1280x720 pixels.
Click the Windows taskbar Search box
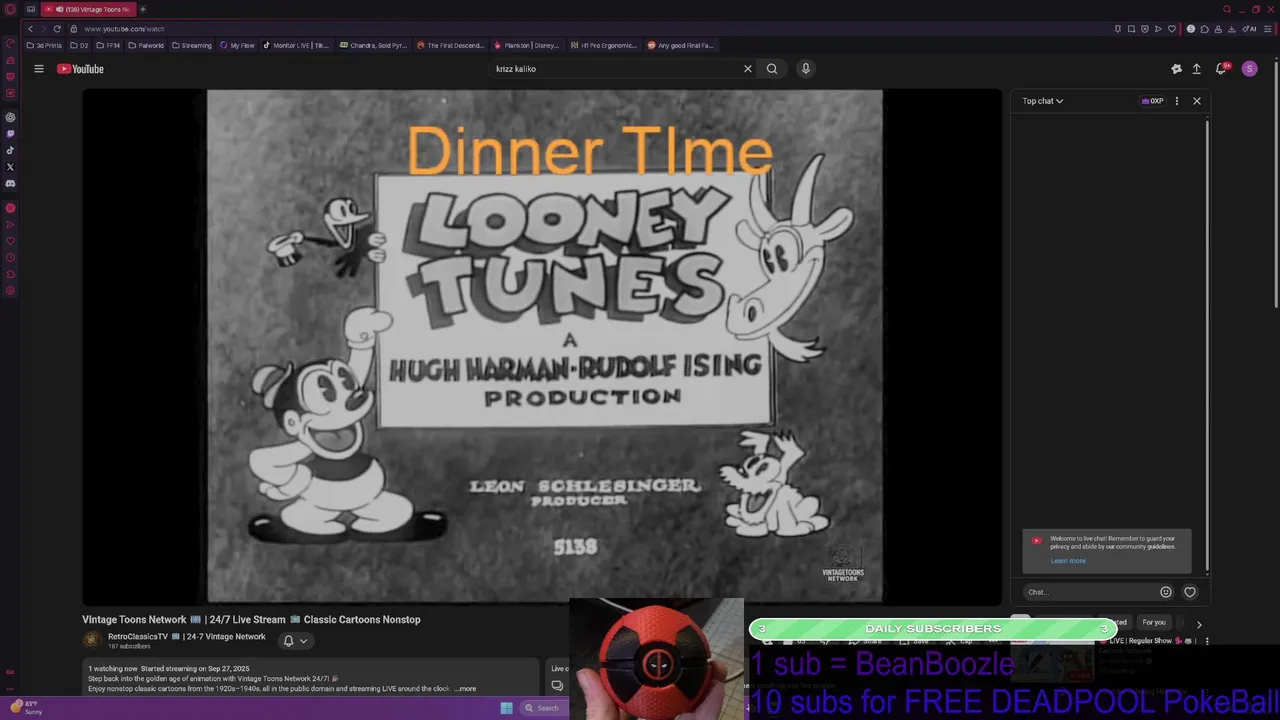point(543,708)
